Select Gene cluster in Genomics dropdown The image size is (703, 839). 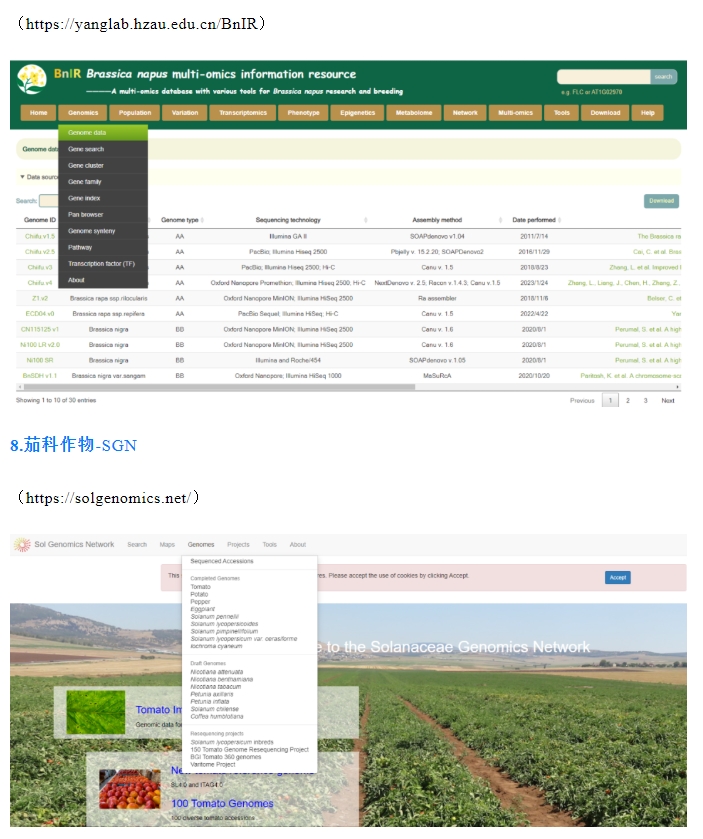(x=103, y=167)
